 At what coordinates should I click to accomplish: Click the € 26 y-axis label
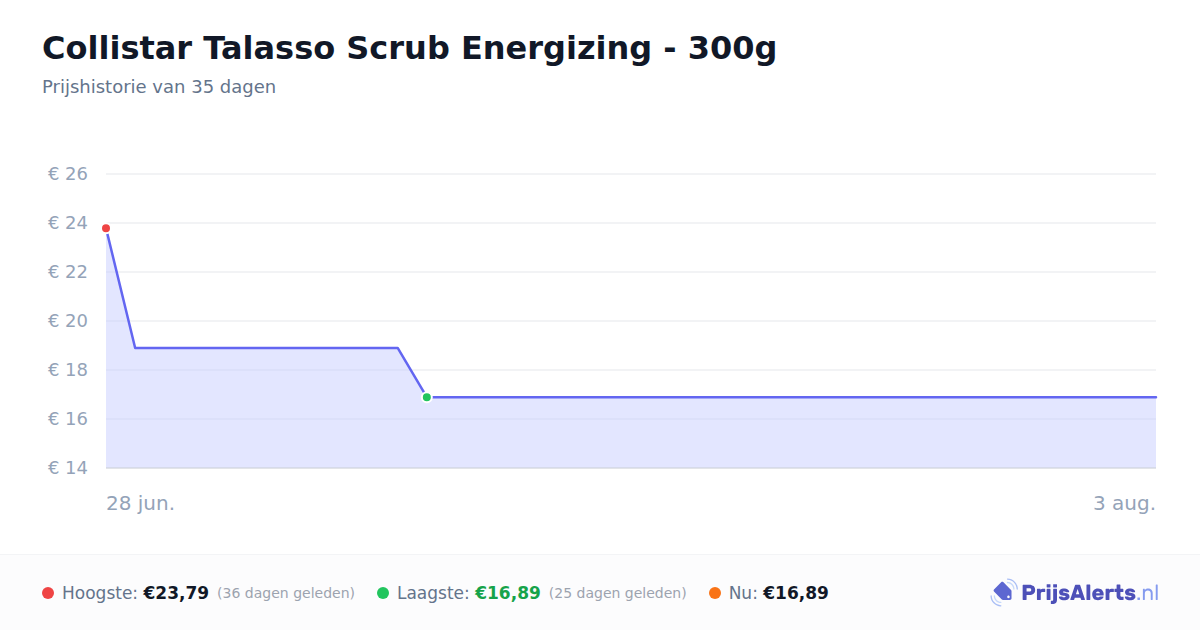(68, 174)
